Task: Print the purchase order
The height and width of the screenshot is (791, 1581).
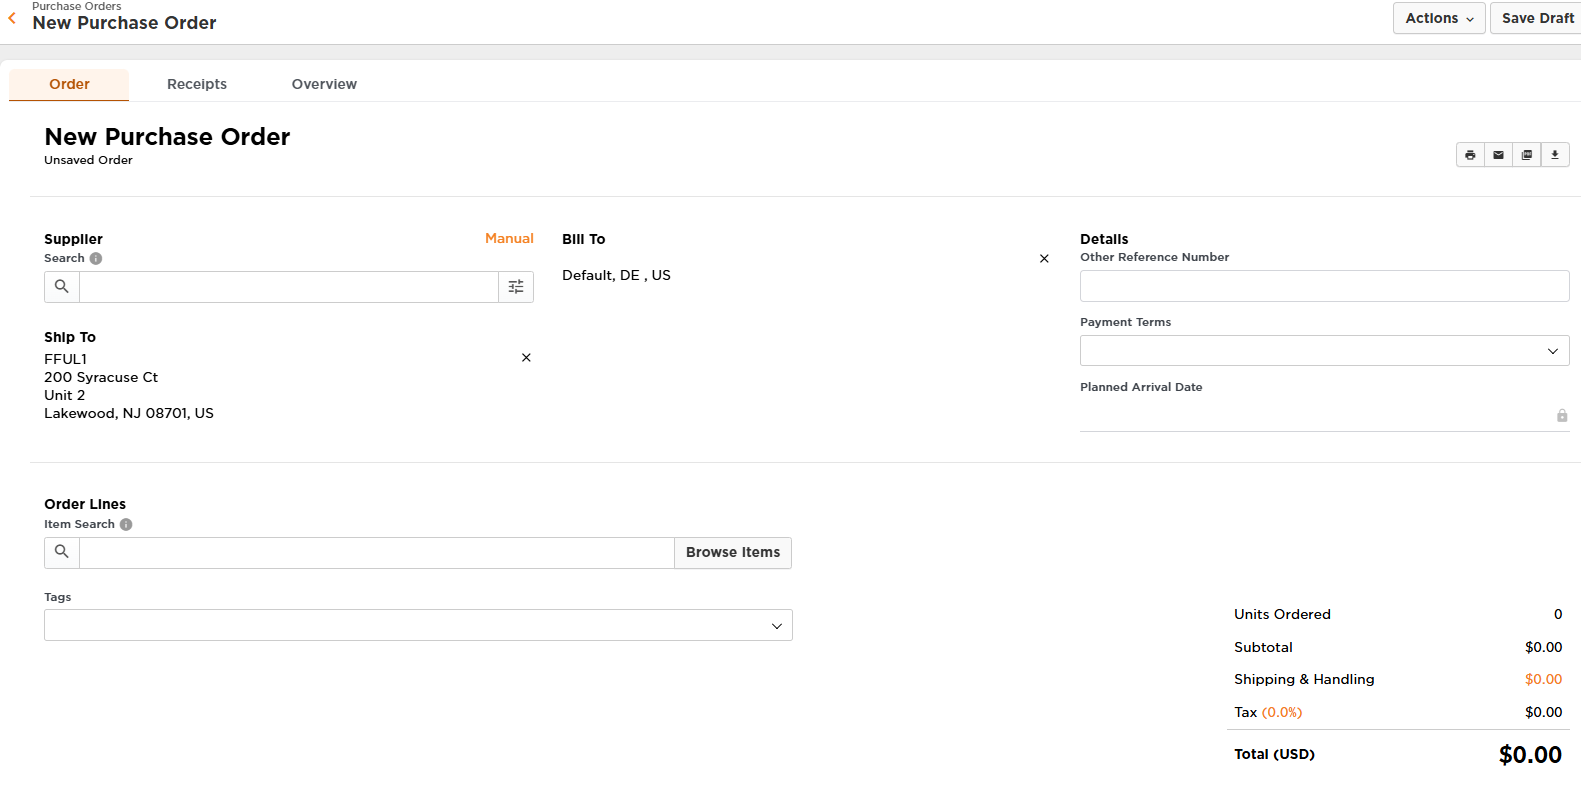Action: pos(1470,155)
